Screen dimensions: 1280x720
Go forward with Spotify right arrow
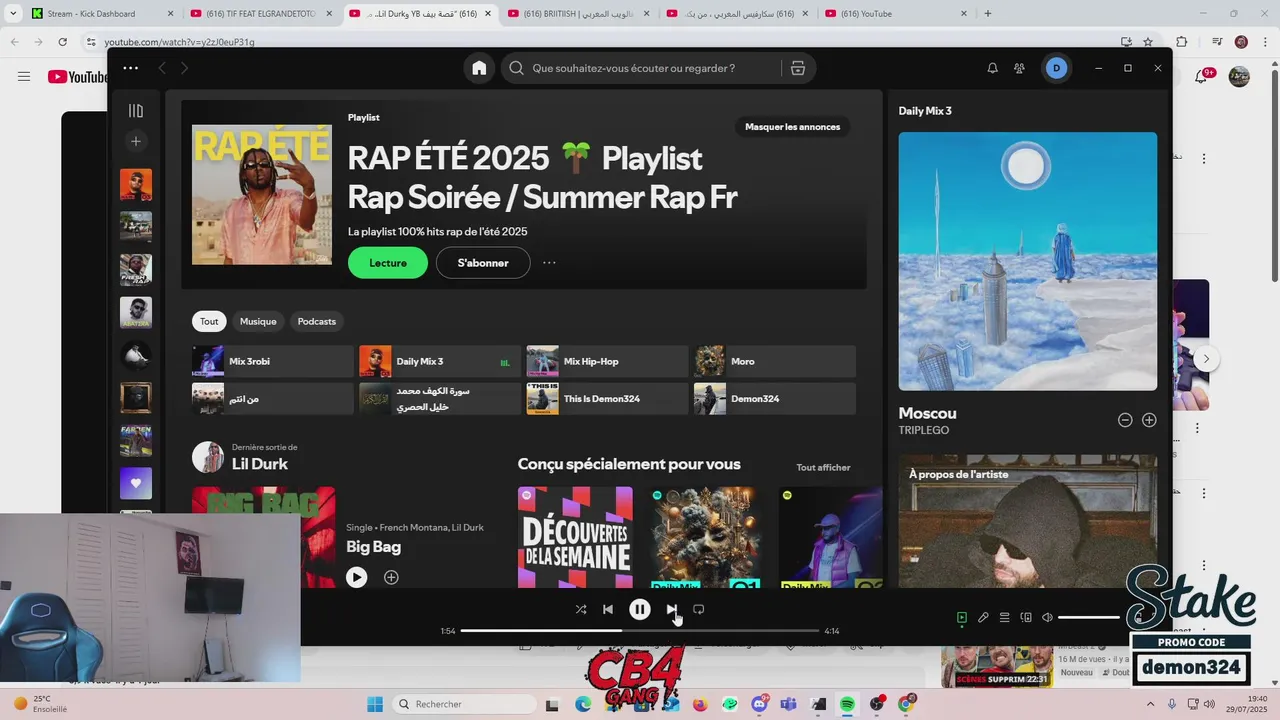click(184, 68)
